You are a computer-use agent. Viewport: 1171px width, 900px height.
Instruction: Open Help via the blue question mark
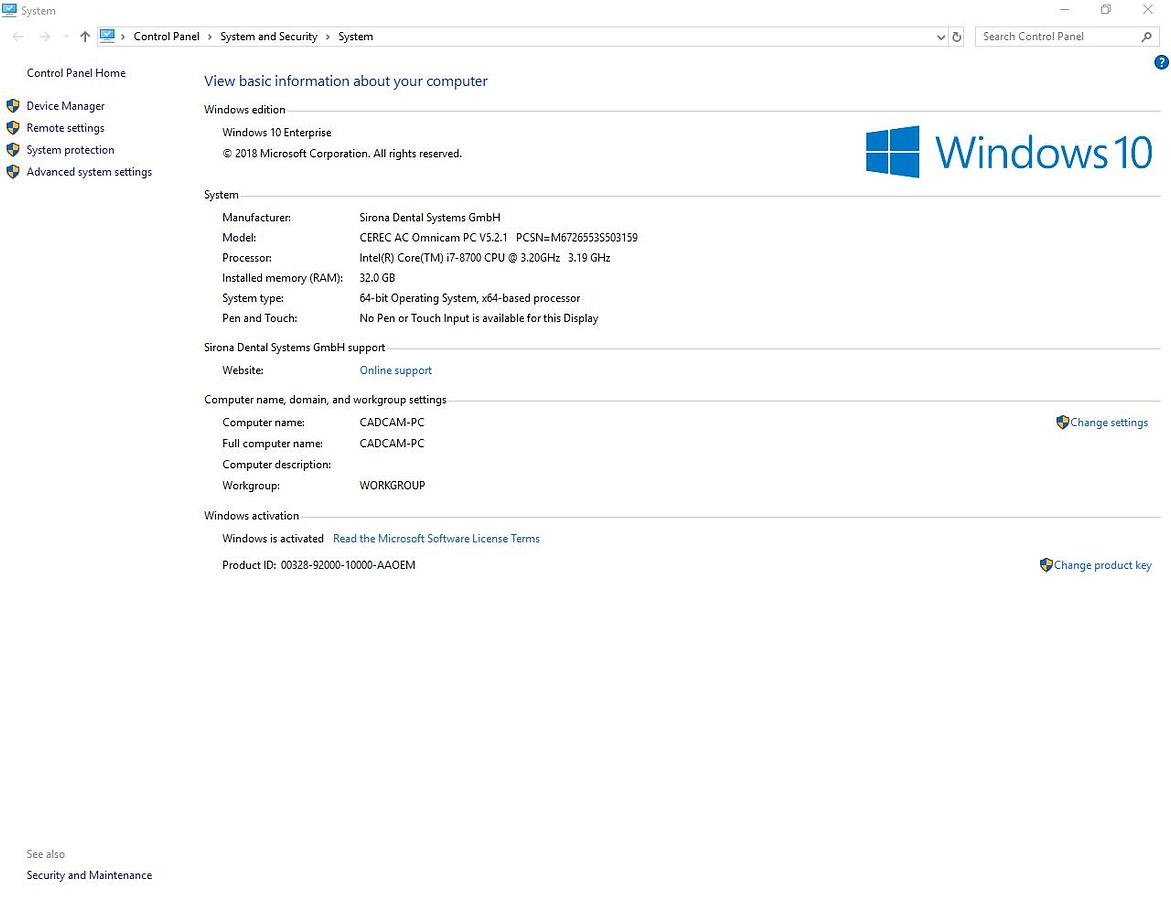[1161, 63]
